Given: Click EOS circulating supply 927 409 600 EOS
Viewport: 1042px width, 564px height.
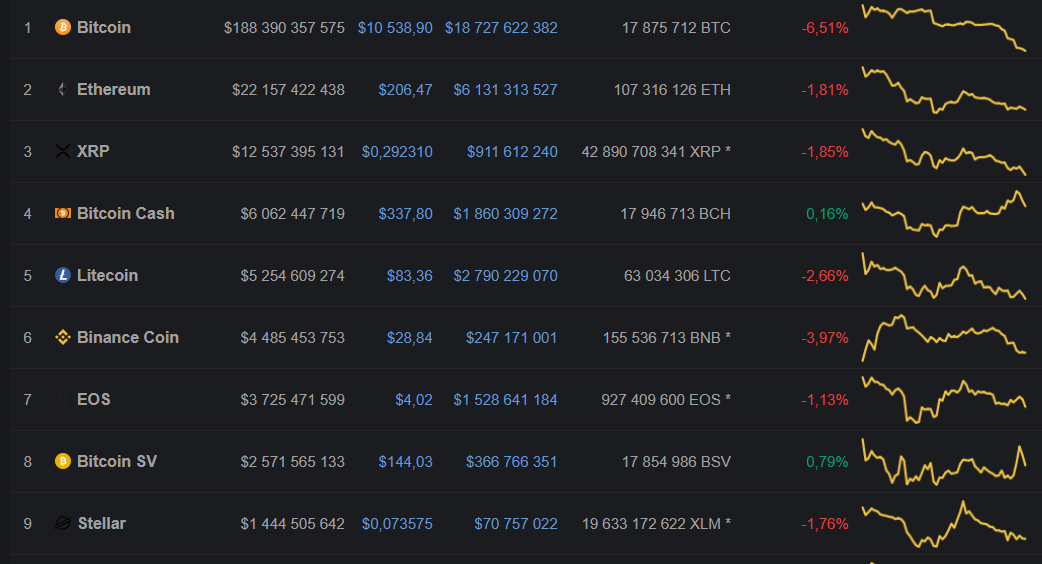Looking at the screenshot, I should (665, 399).
